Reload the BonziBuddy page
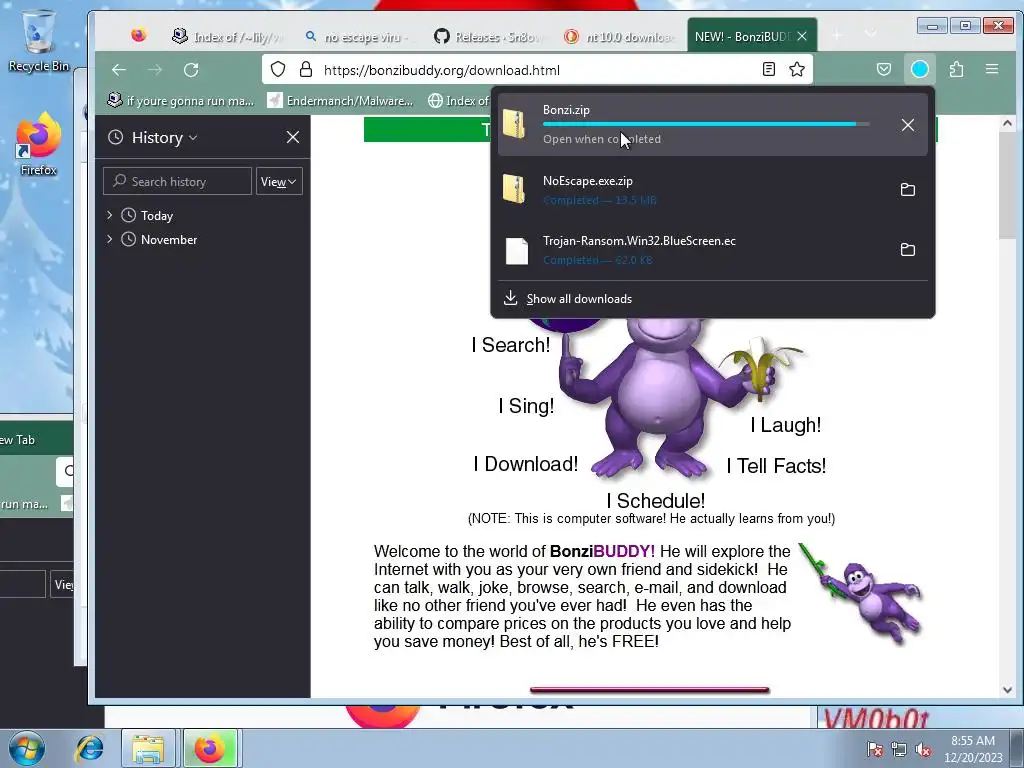 pos(191,70)
